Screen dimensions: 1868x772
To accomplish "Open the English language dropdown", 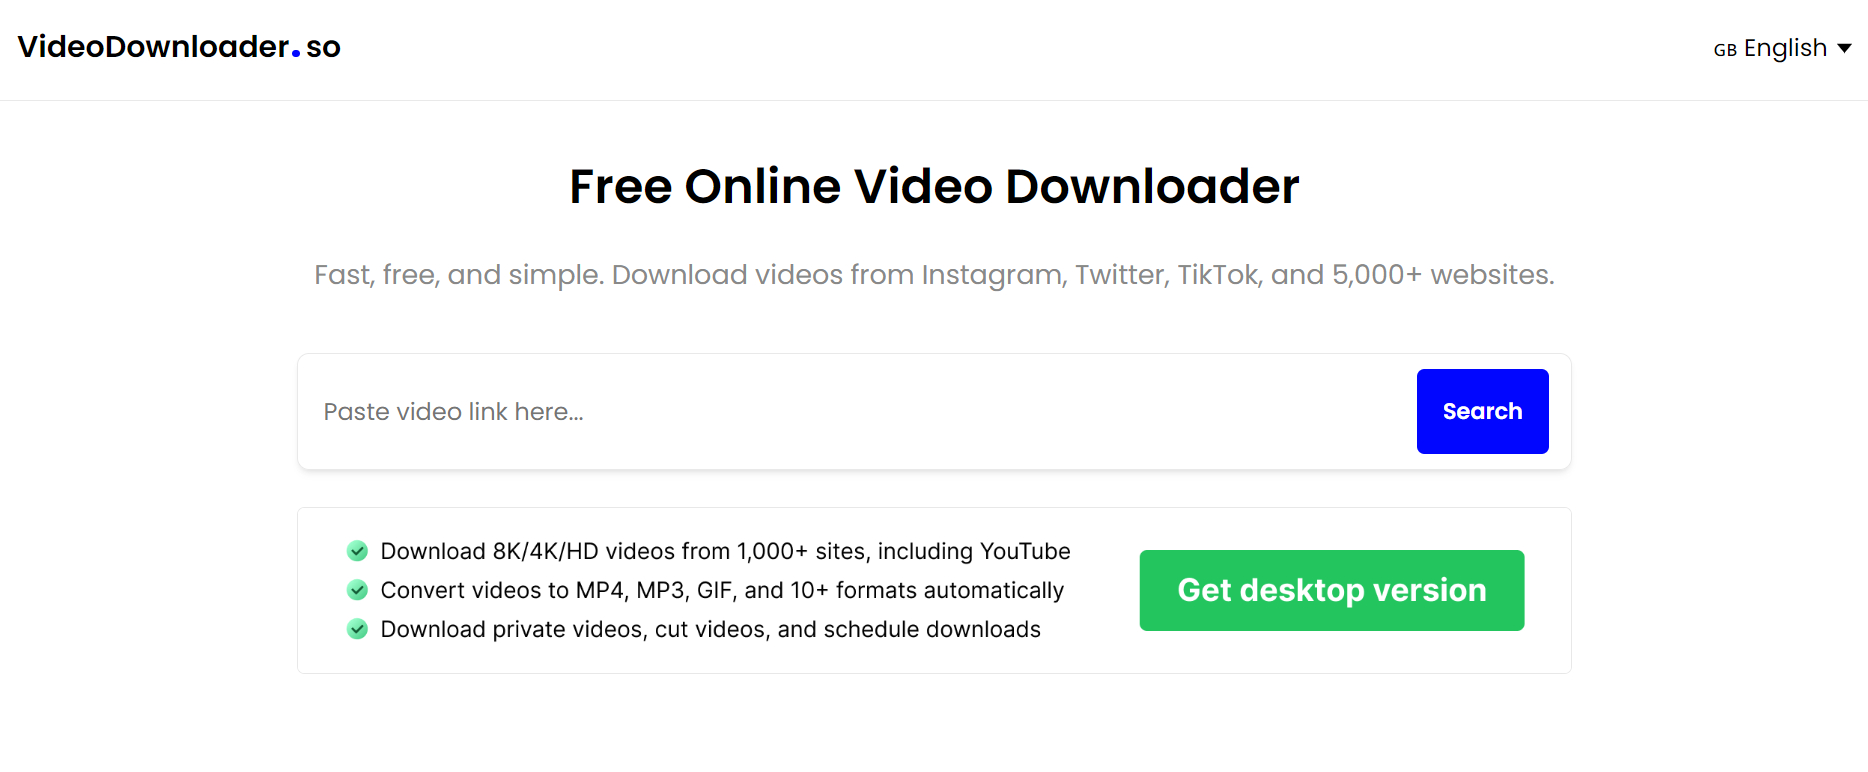I will click(1782, 48).
